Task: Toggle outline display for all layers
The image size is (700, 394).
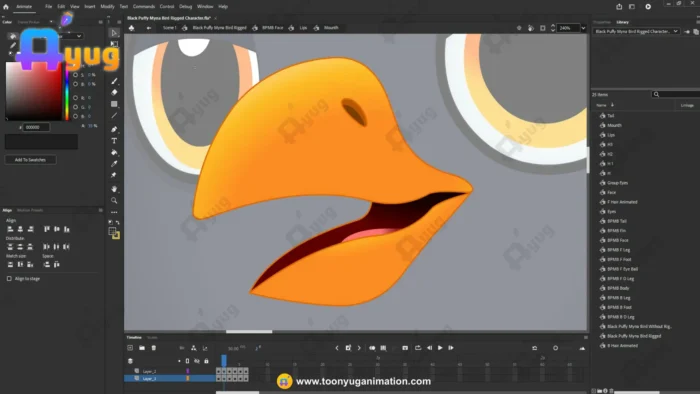Action: [x=188, y=361]
